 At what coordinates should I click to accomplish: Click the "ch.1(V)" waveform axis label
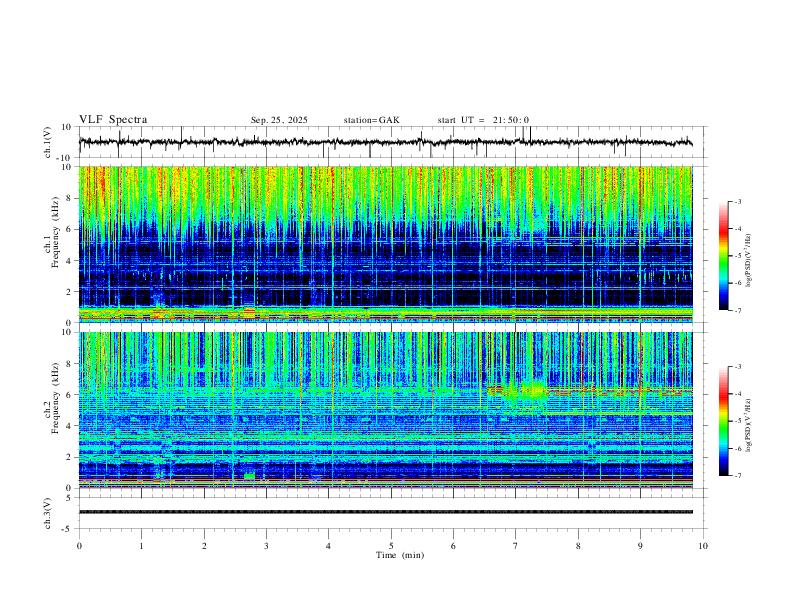point(48,142)
